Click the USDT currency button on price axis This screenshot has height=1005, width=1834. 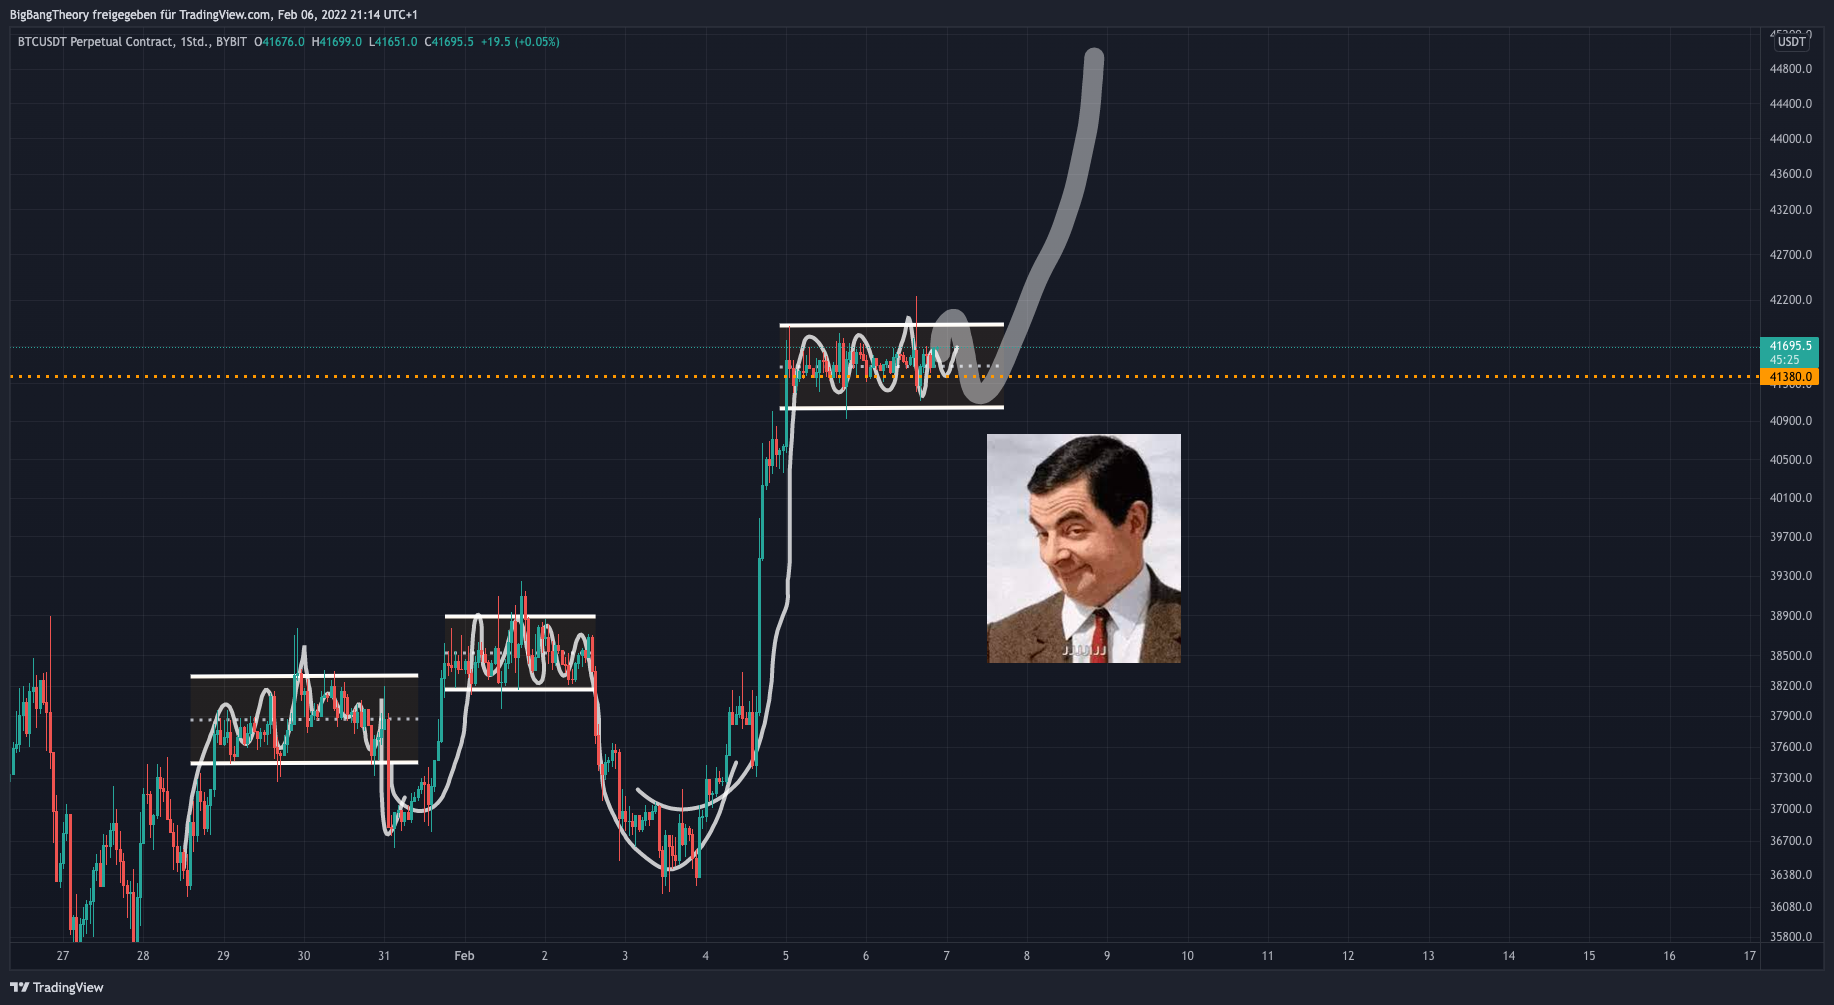tap(1791, 42)
